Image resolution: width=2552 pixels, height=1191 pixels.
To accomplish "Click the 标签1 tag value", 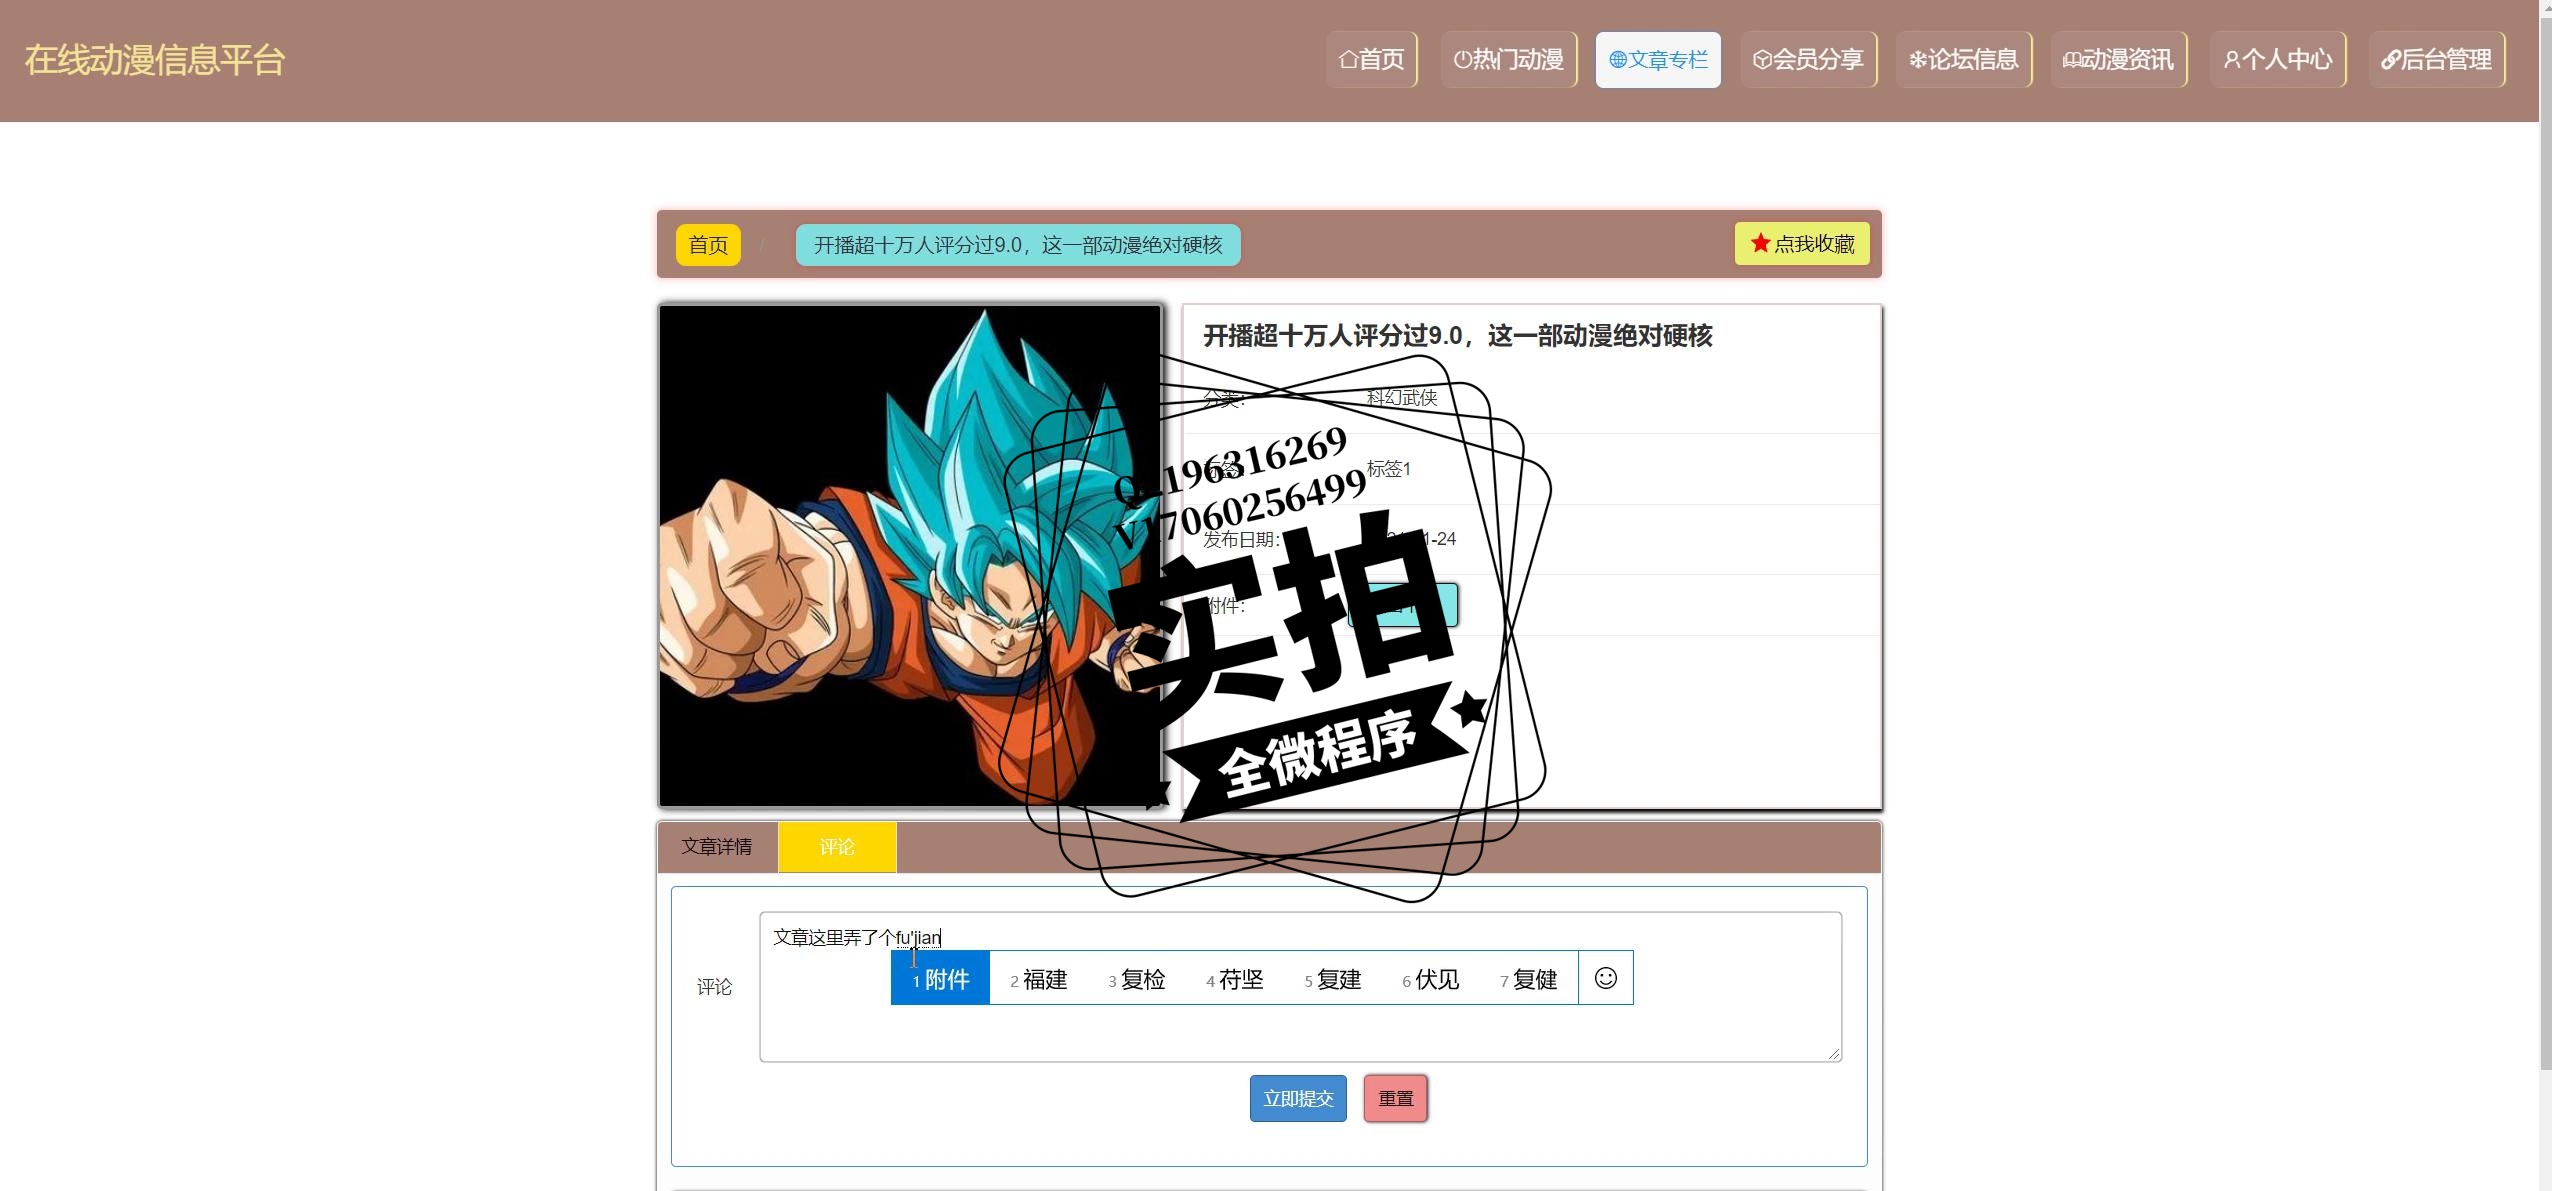I will click(1388, 468).
